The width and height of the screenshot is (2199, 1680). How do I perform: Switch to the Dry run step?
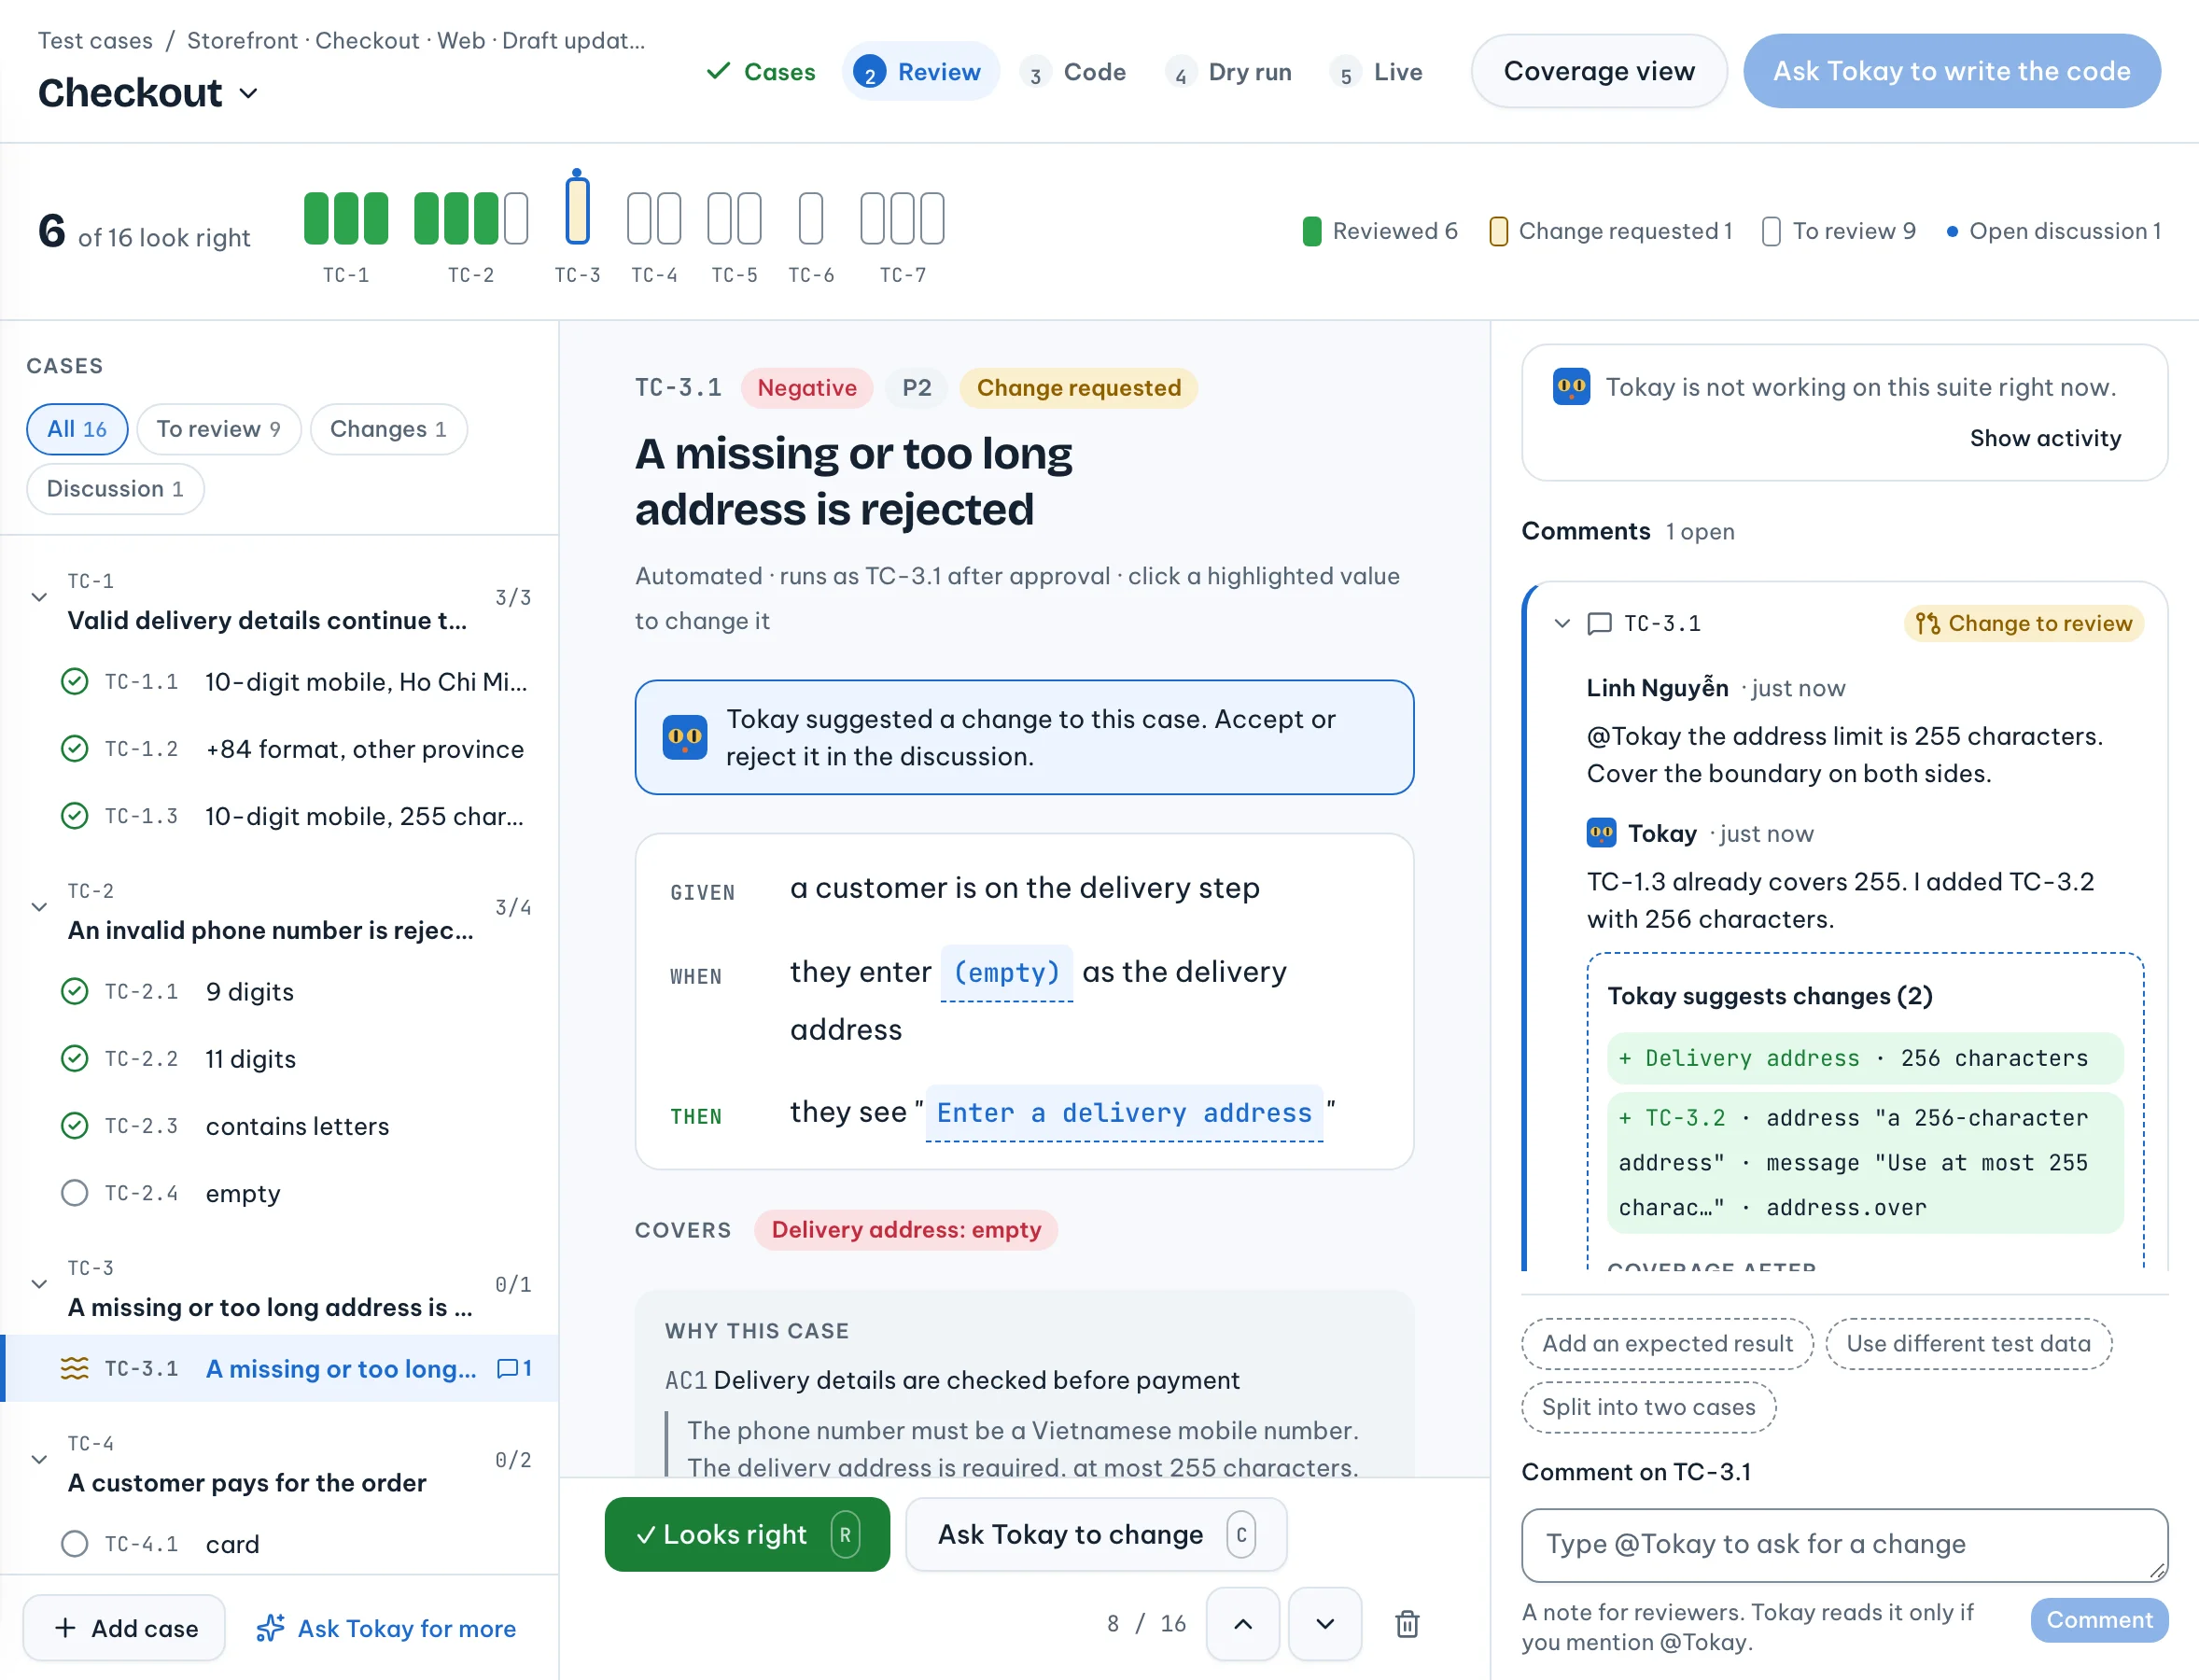(x=1230, y=72)
